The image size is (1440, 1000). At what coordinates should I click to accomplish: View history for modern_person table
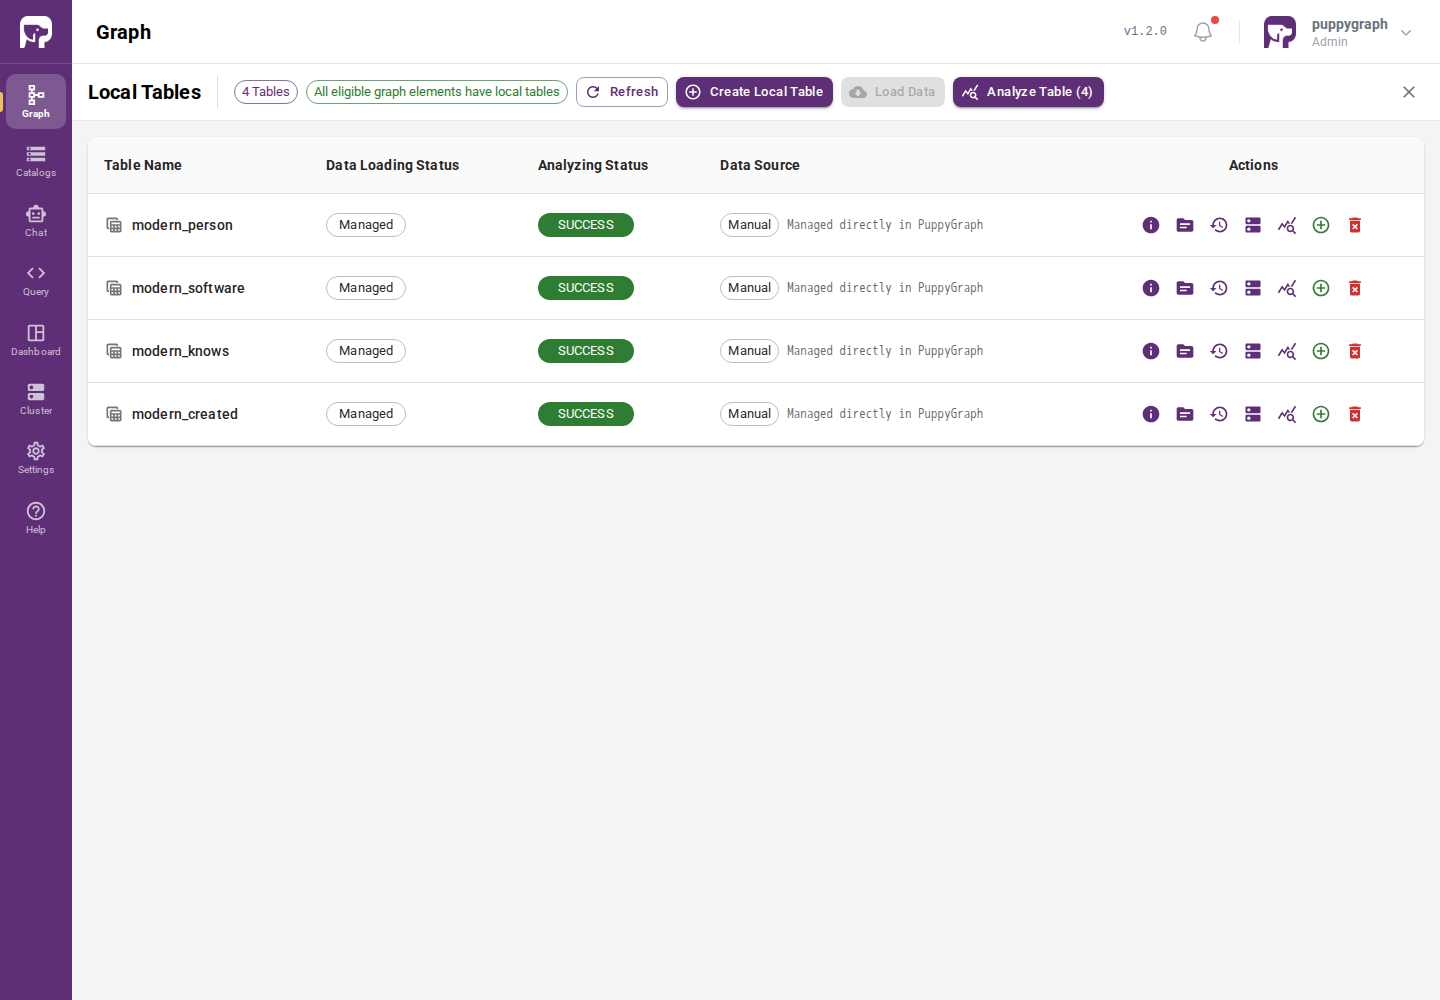click(x=1219, y=225)
